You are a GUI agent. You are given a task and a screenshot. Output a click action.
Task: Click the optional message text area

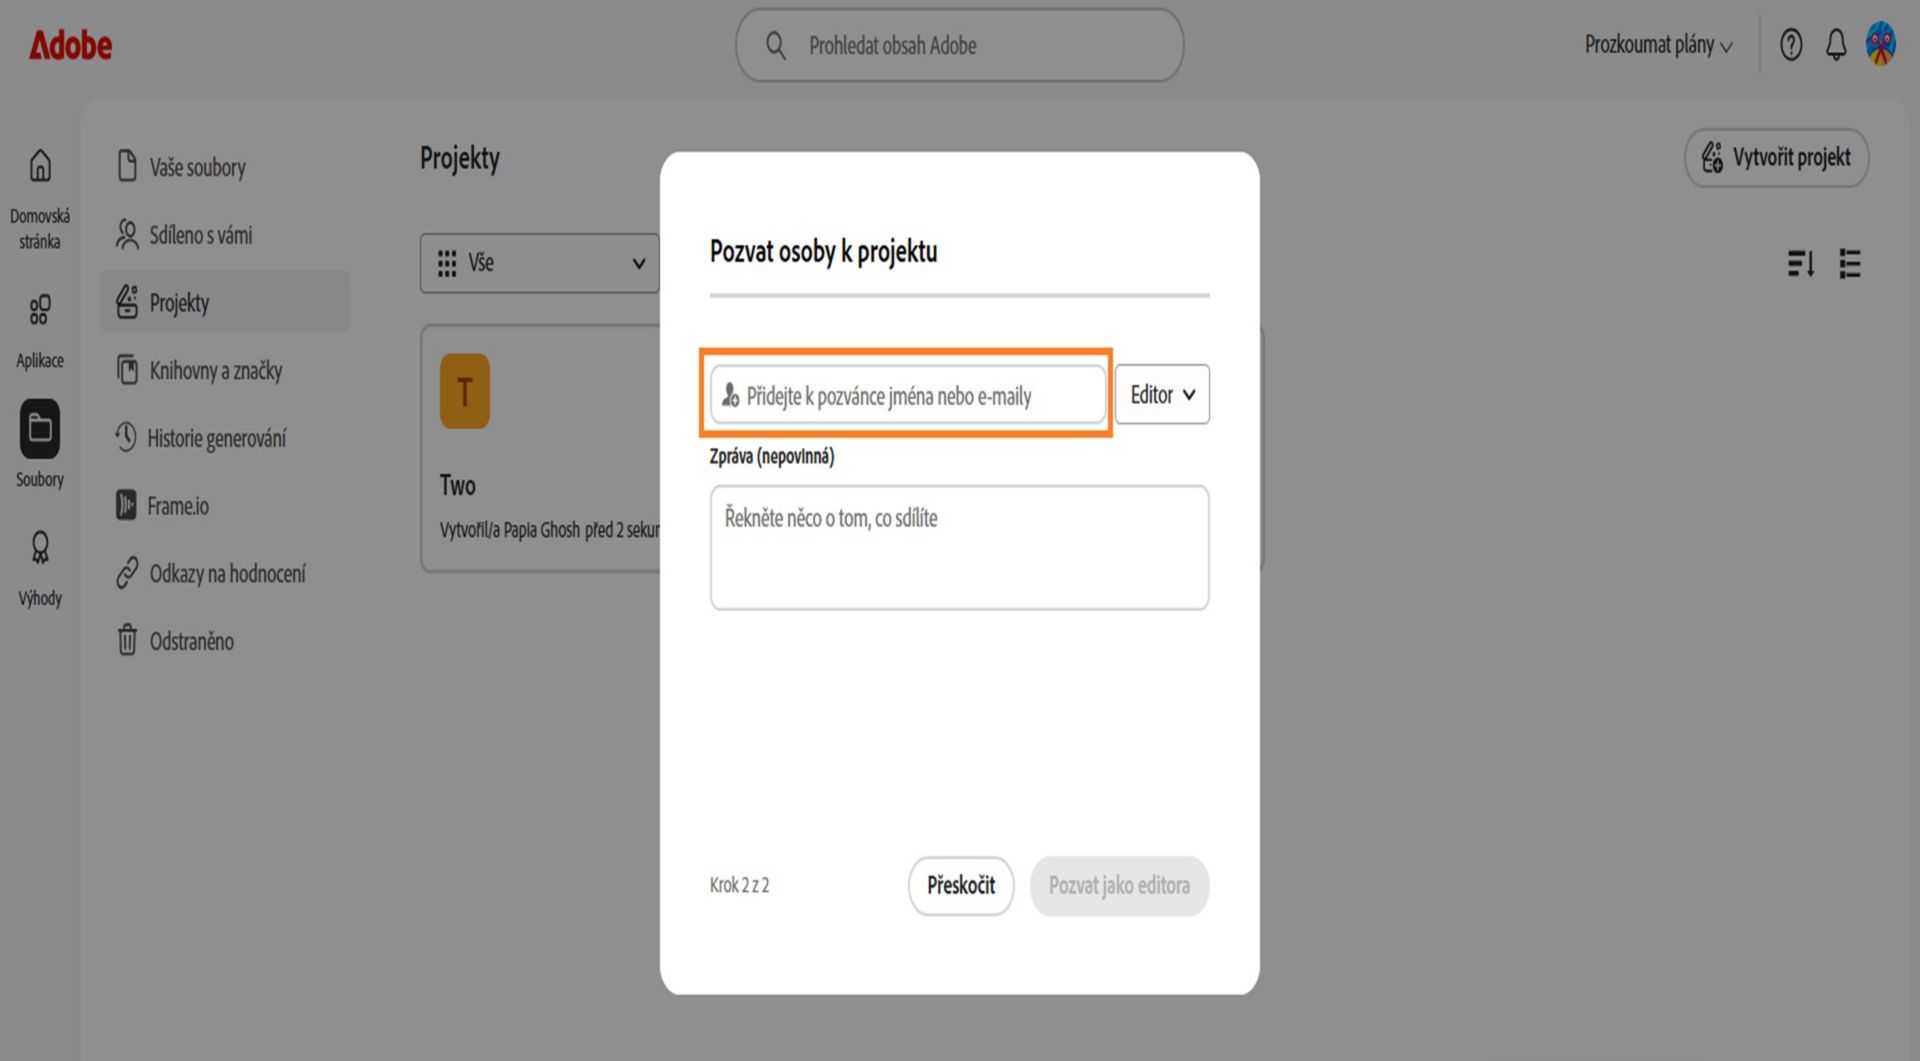coord(959,547)
